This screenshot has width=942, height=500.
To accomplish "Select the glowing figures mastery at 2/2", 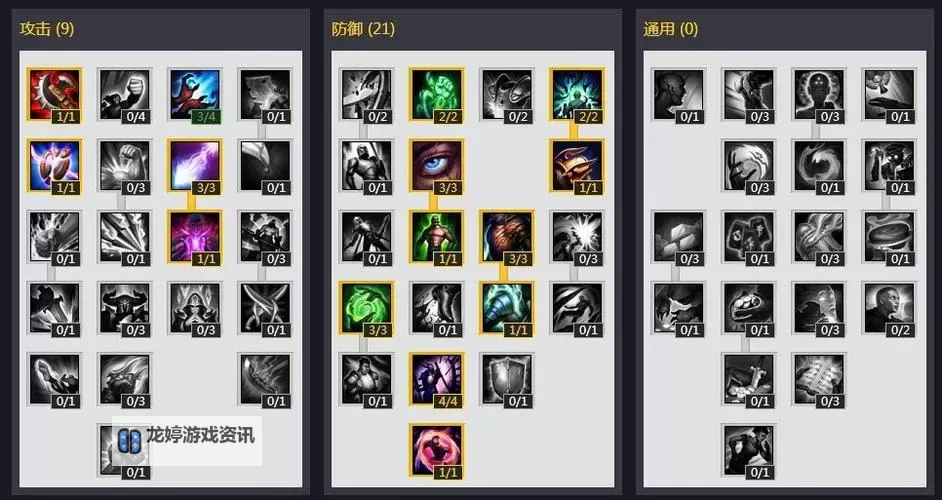I will click(577, 96).
